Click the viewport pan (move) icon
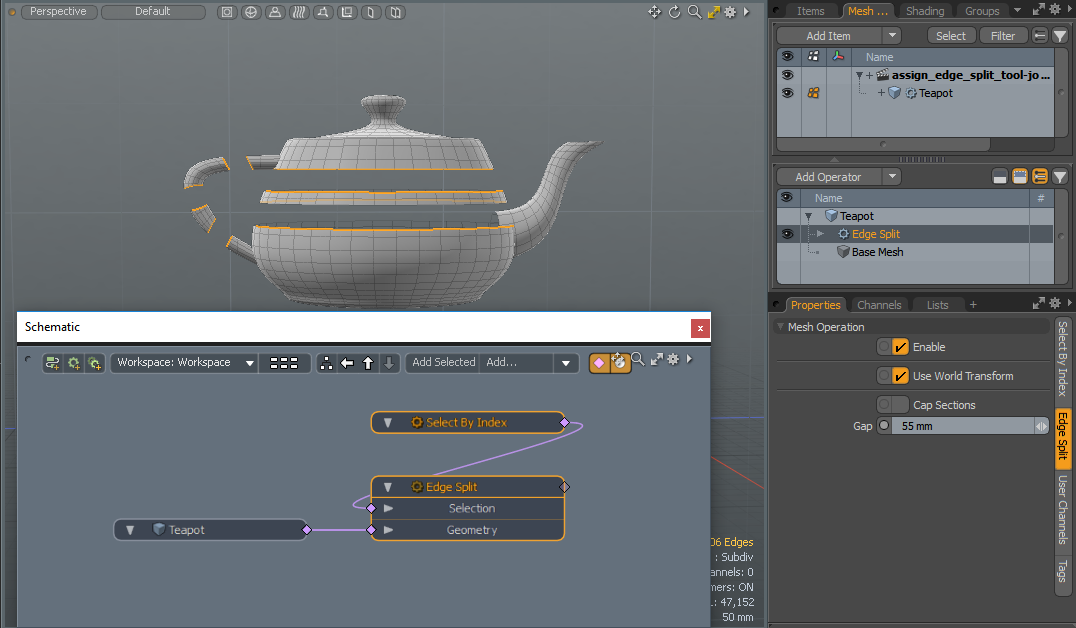 click(x=654, y=12)
